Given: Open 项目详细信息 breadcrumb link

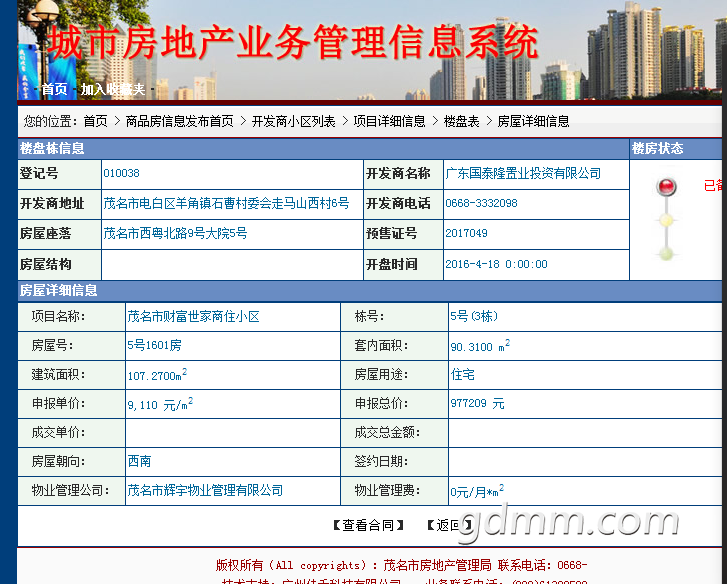Looking at the screenshot, I should 389,121.
